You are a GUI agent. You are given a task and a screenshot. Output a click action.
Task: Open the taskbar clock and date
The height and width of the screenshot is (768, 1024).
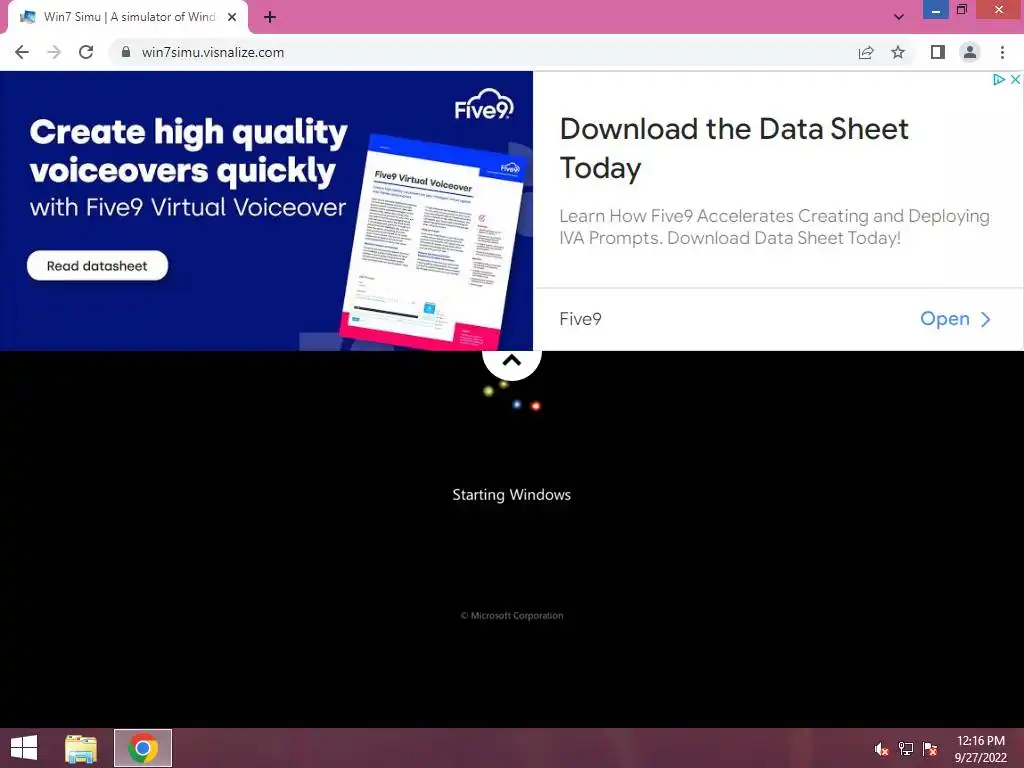980,749
